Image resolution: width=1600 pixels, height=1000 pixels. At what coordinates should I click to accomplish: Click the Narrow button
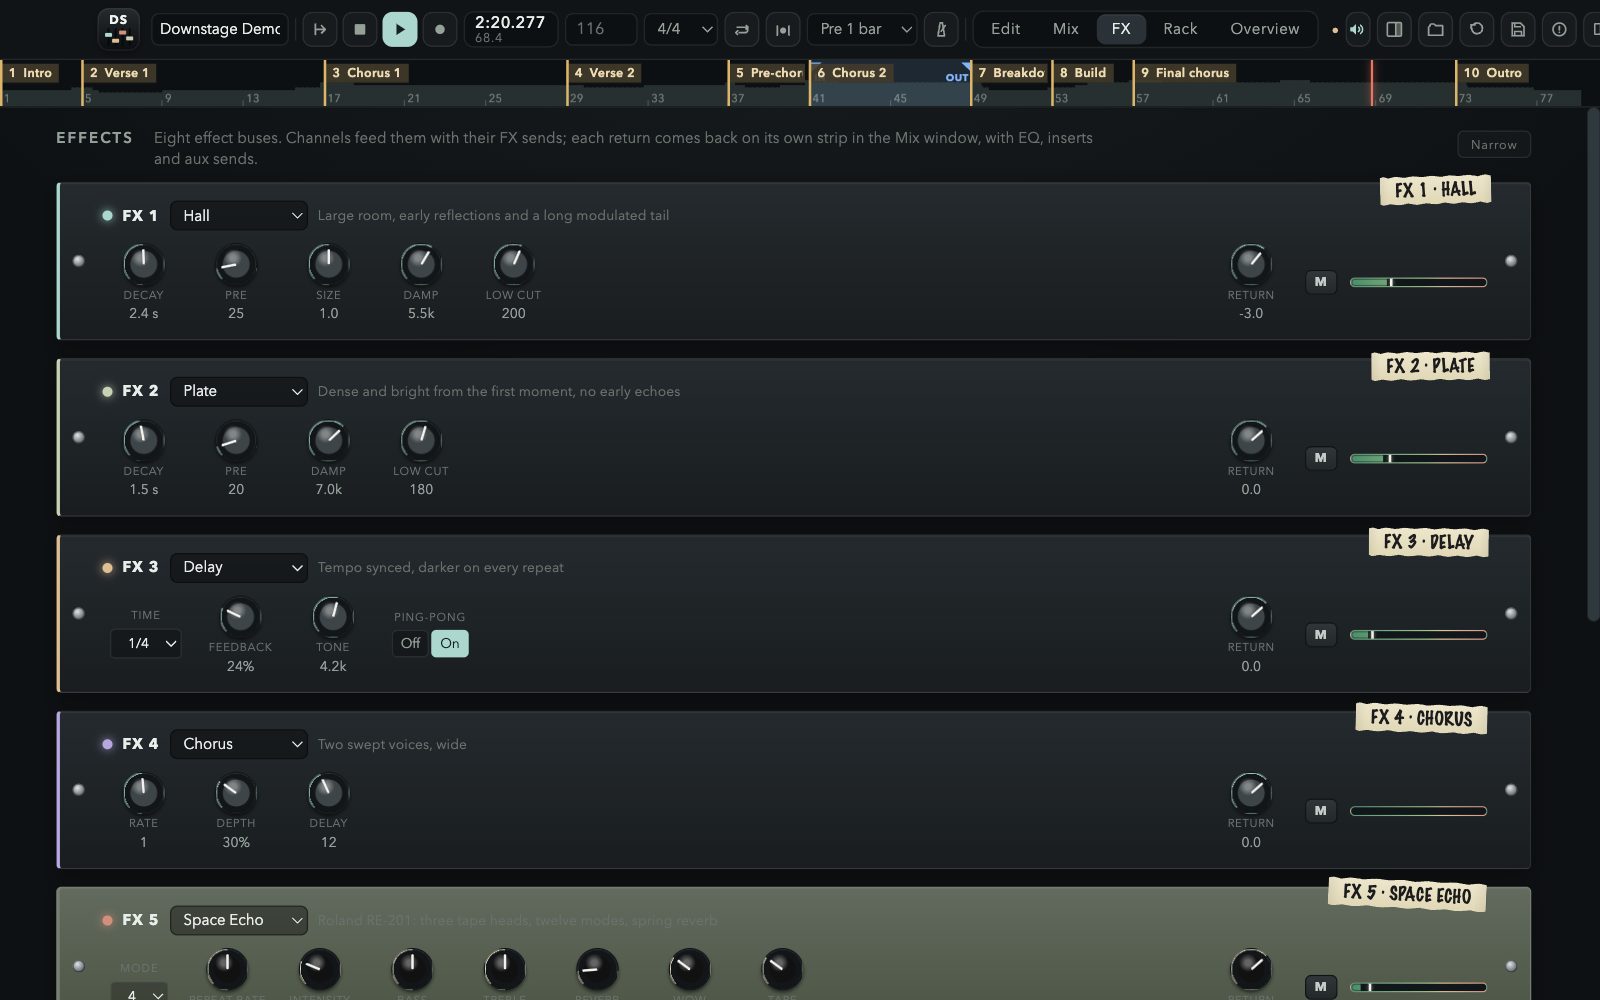click(1494, 145)
